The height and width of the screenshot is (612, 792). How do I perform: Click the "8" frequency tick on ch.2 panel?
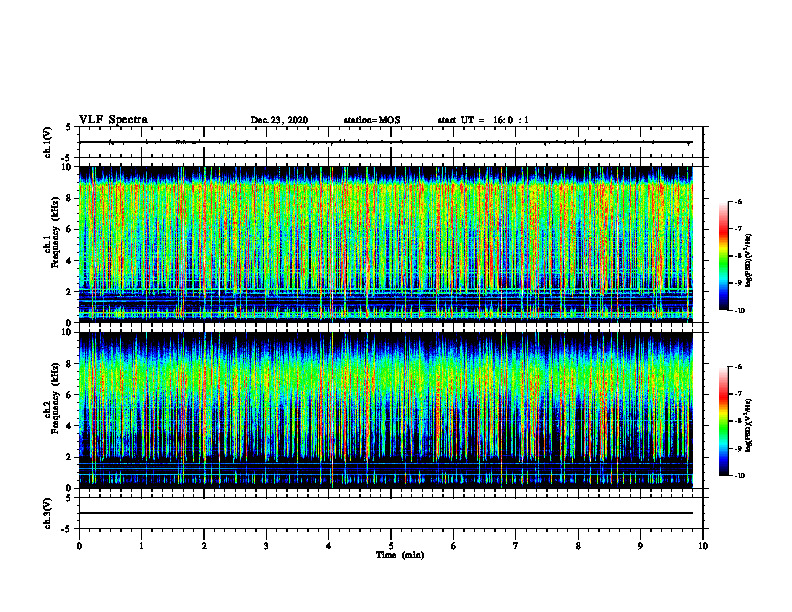[70, 364]
